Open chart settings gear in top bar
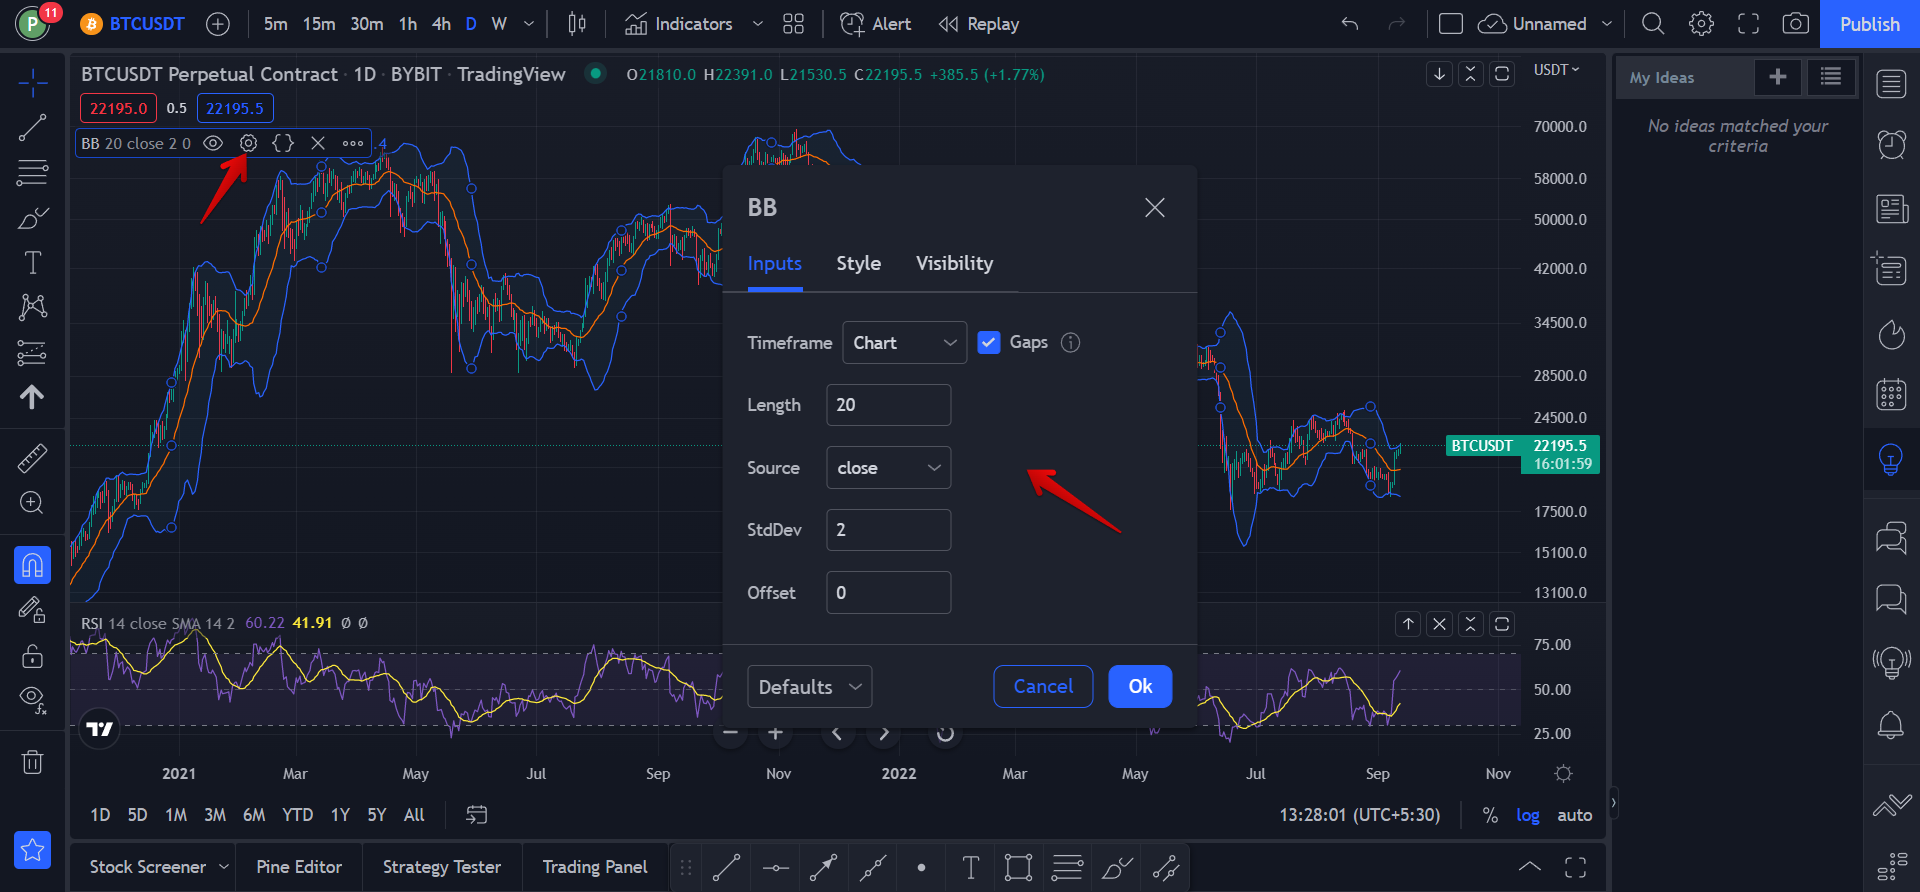1920x892 pixels. (1701, 24)
